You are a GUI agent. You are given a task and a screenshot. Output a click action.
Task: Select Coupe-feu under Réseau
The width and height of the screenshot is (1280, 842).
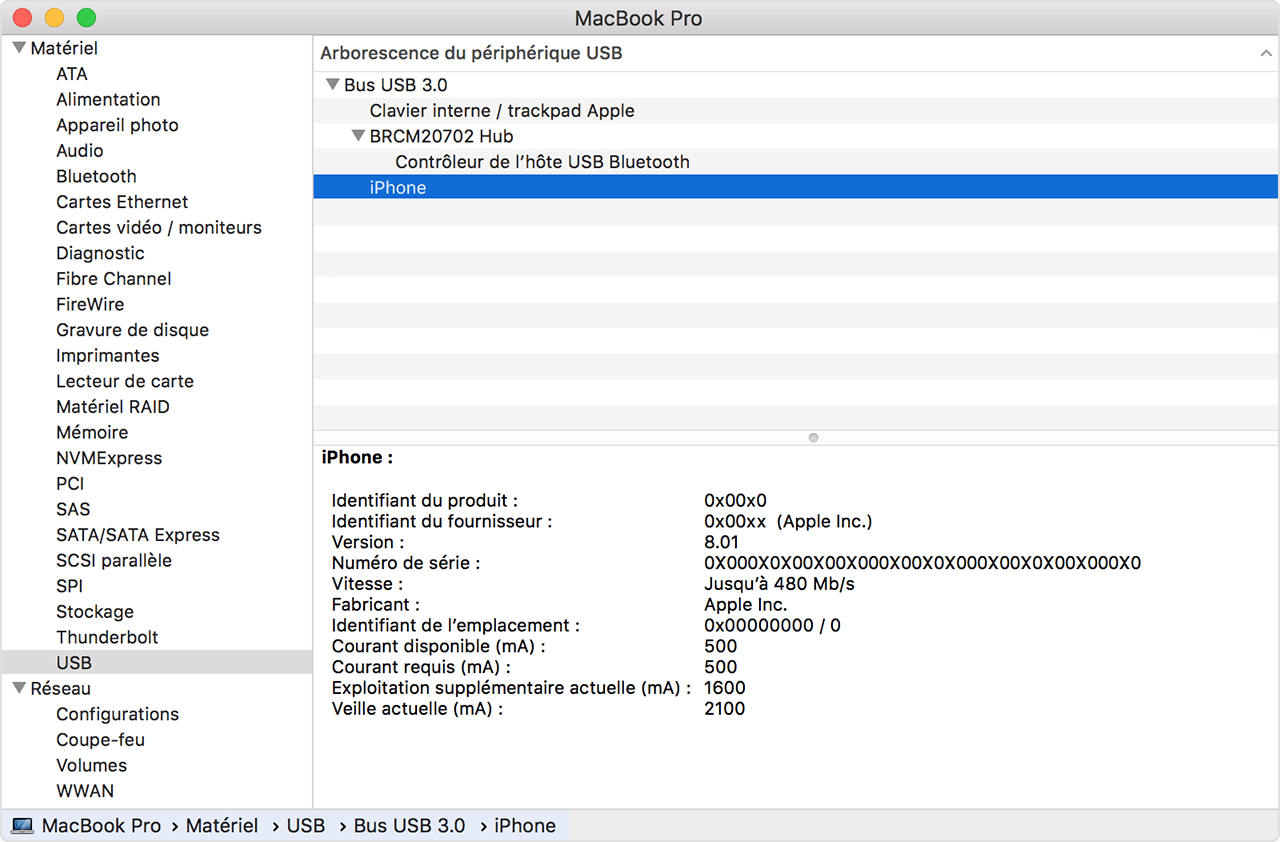(x=100, y=740)
